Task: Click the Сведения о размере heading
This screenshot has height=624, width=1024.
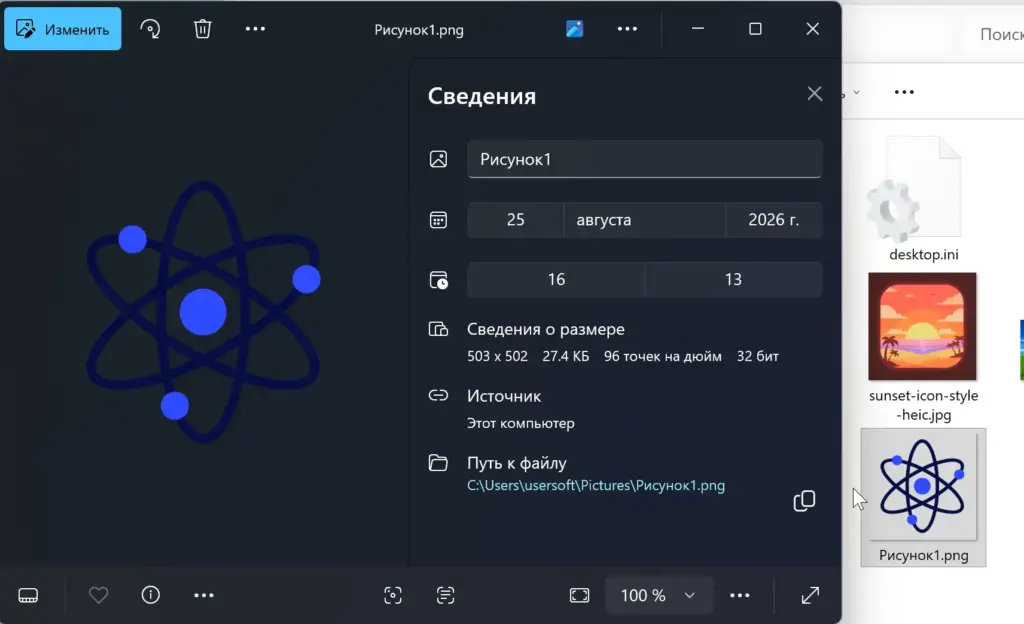Action: point(545,329)
